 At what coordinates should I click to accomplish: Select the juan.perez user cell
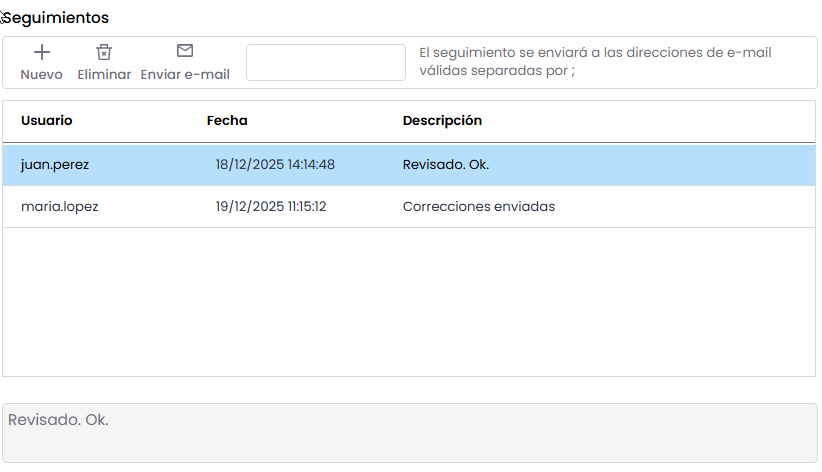(x=55, y=165)
